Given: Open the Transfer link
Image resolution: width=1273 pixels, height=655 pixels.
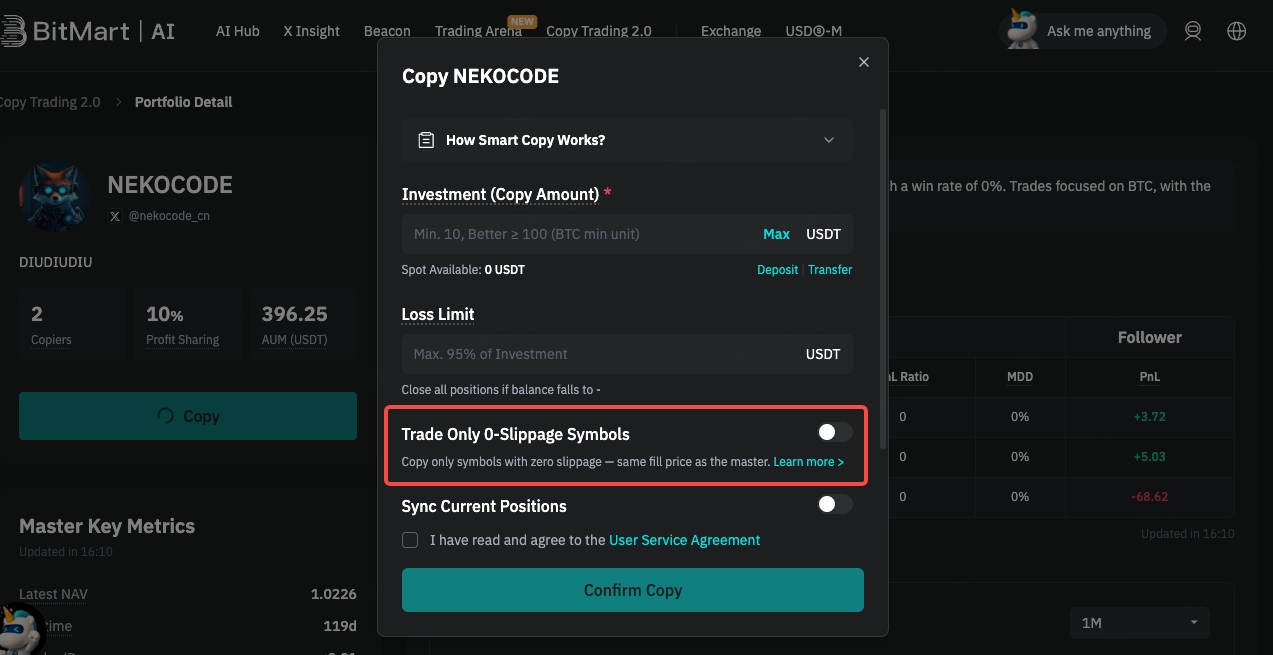Looking at the screenshot, I should [x=830, y=270].
